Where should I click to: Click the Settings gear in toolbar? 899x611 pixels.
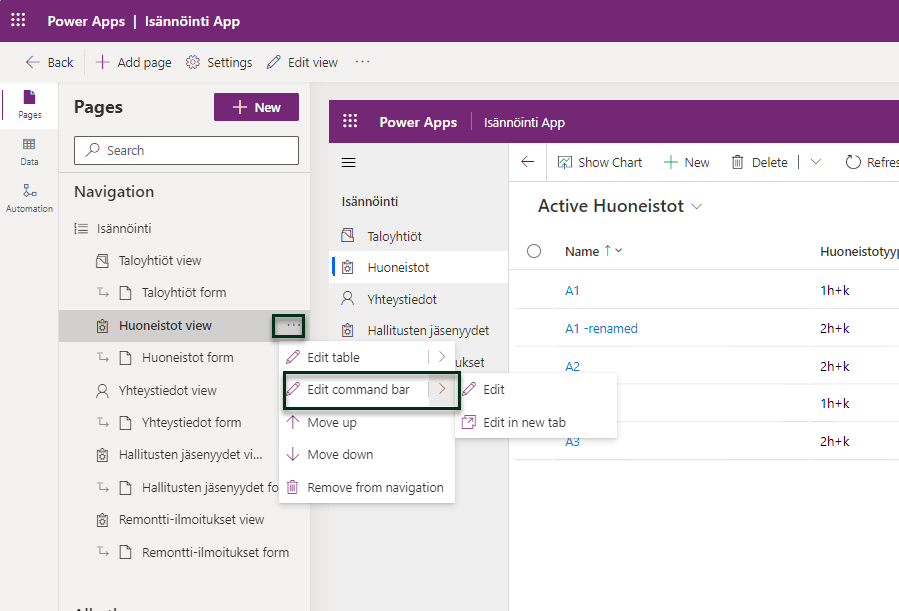pos(193,62)
